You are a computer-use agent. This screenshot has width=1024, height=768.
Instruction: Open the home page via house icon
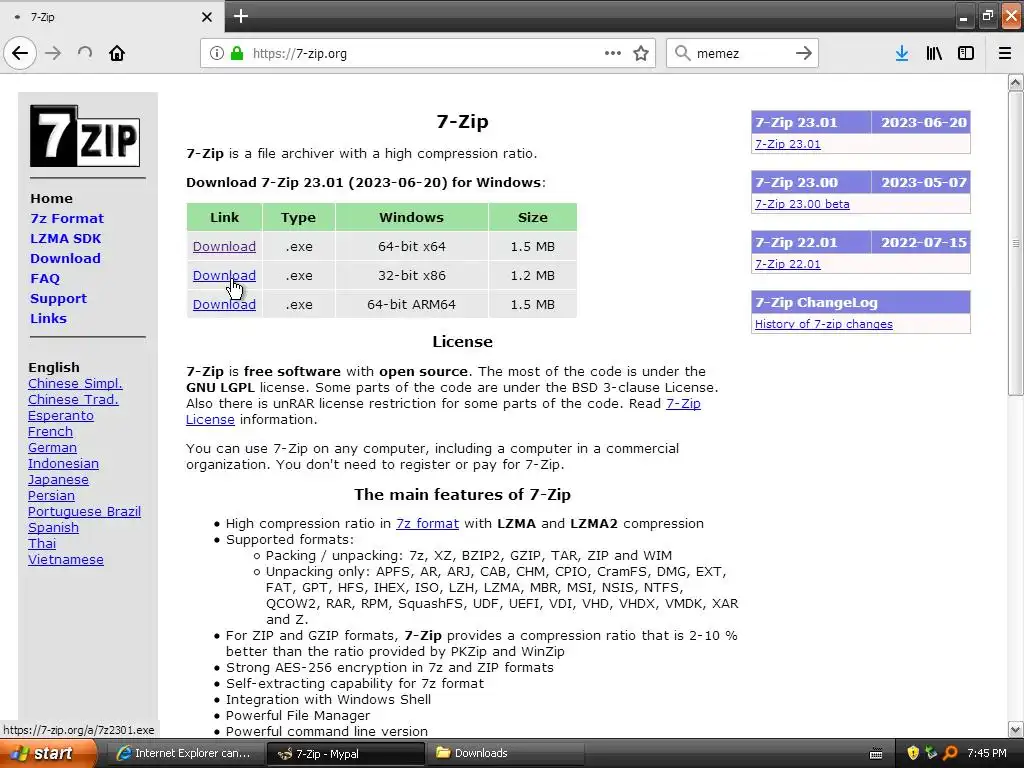tap(117, 53)
